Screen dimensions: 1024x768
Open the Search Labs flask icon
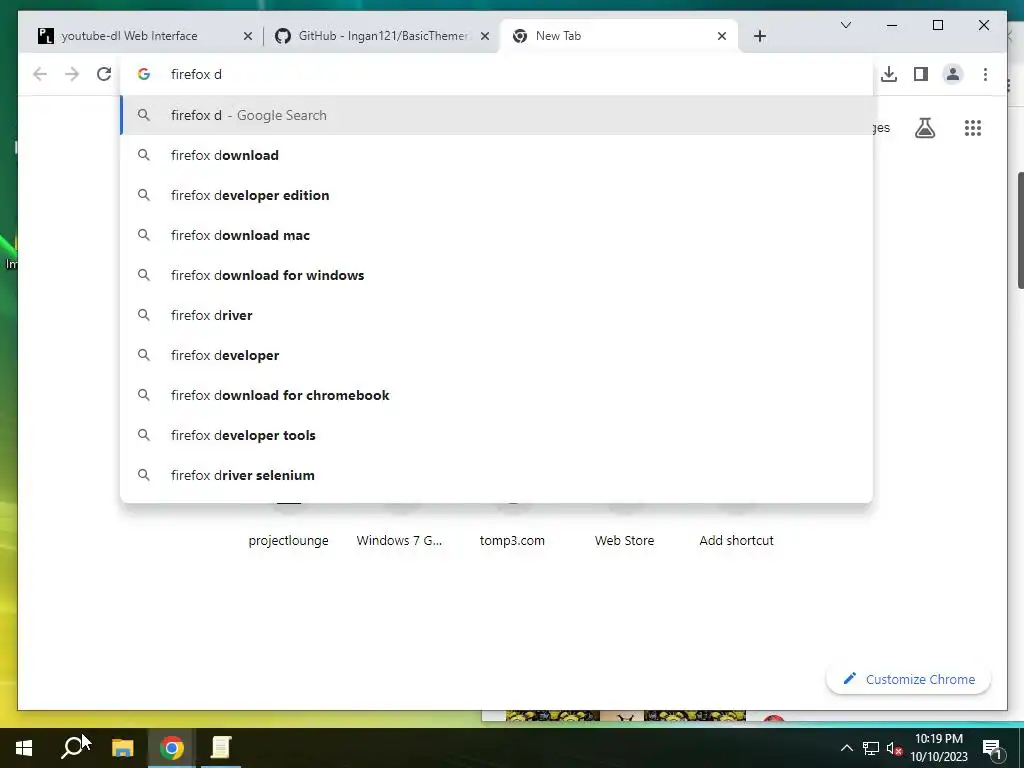pos(925,128)
